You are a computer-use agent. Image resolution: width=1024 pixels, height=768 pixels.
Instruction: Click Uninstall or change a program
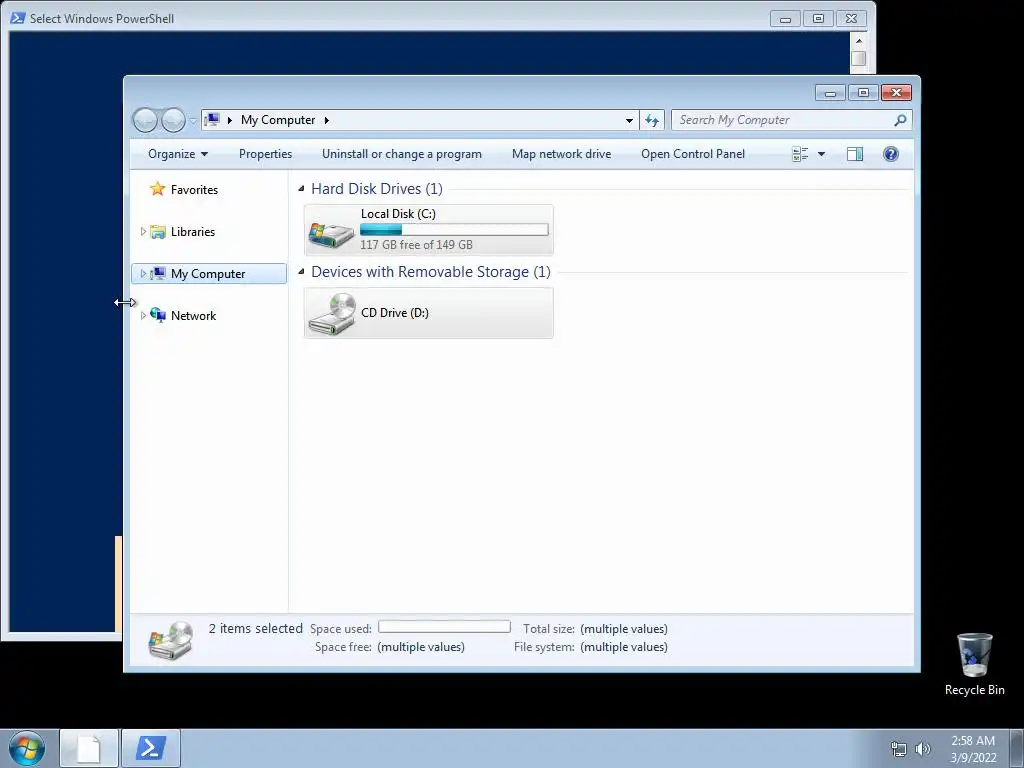402,154
